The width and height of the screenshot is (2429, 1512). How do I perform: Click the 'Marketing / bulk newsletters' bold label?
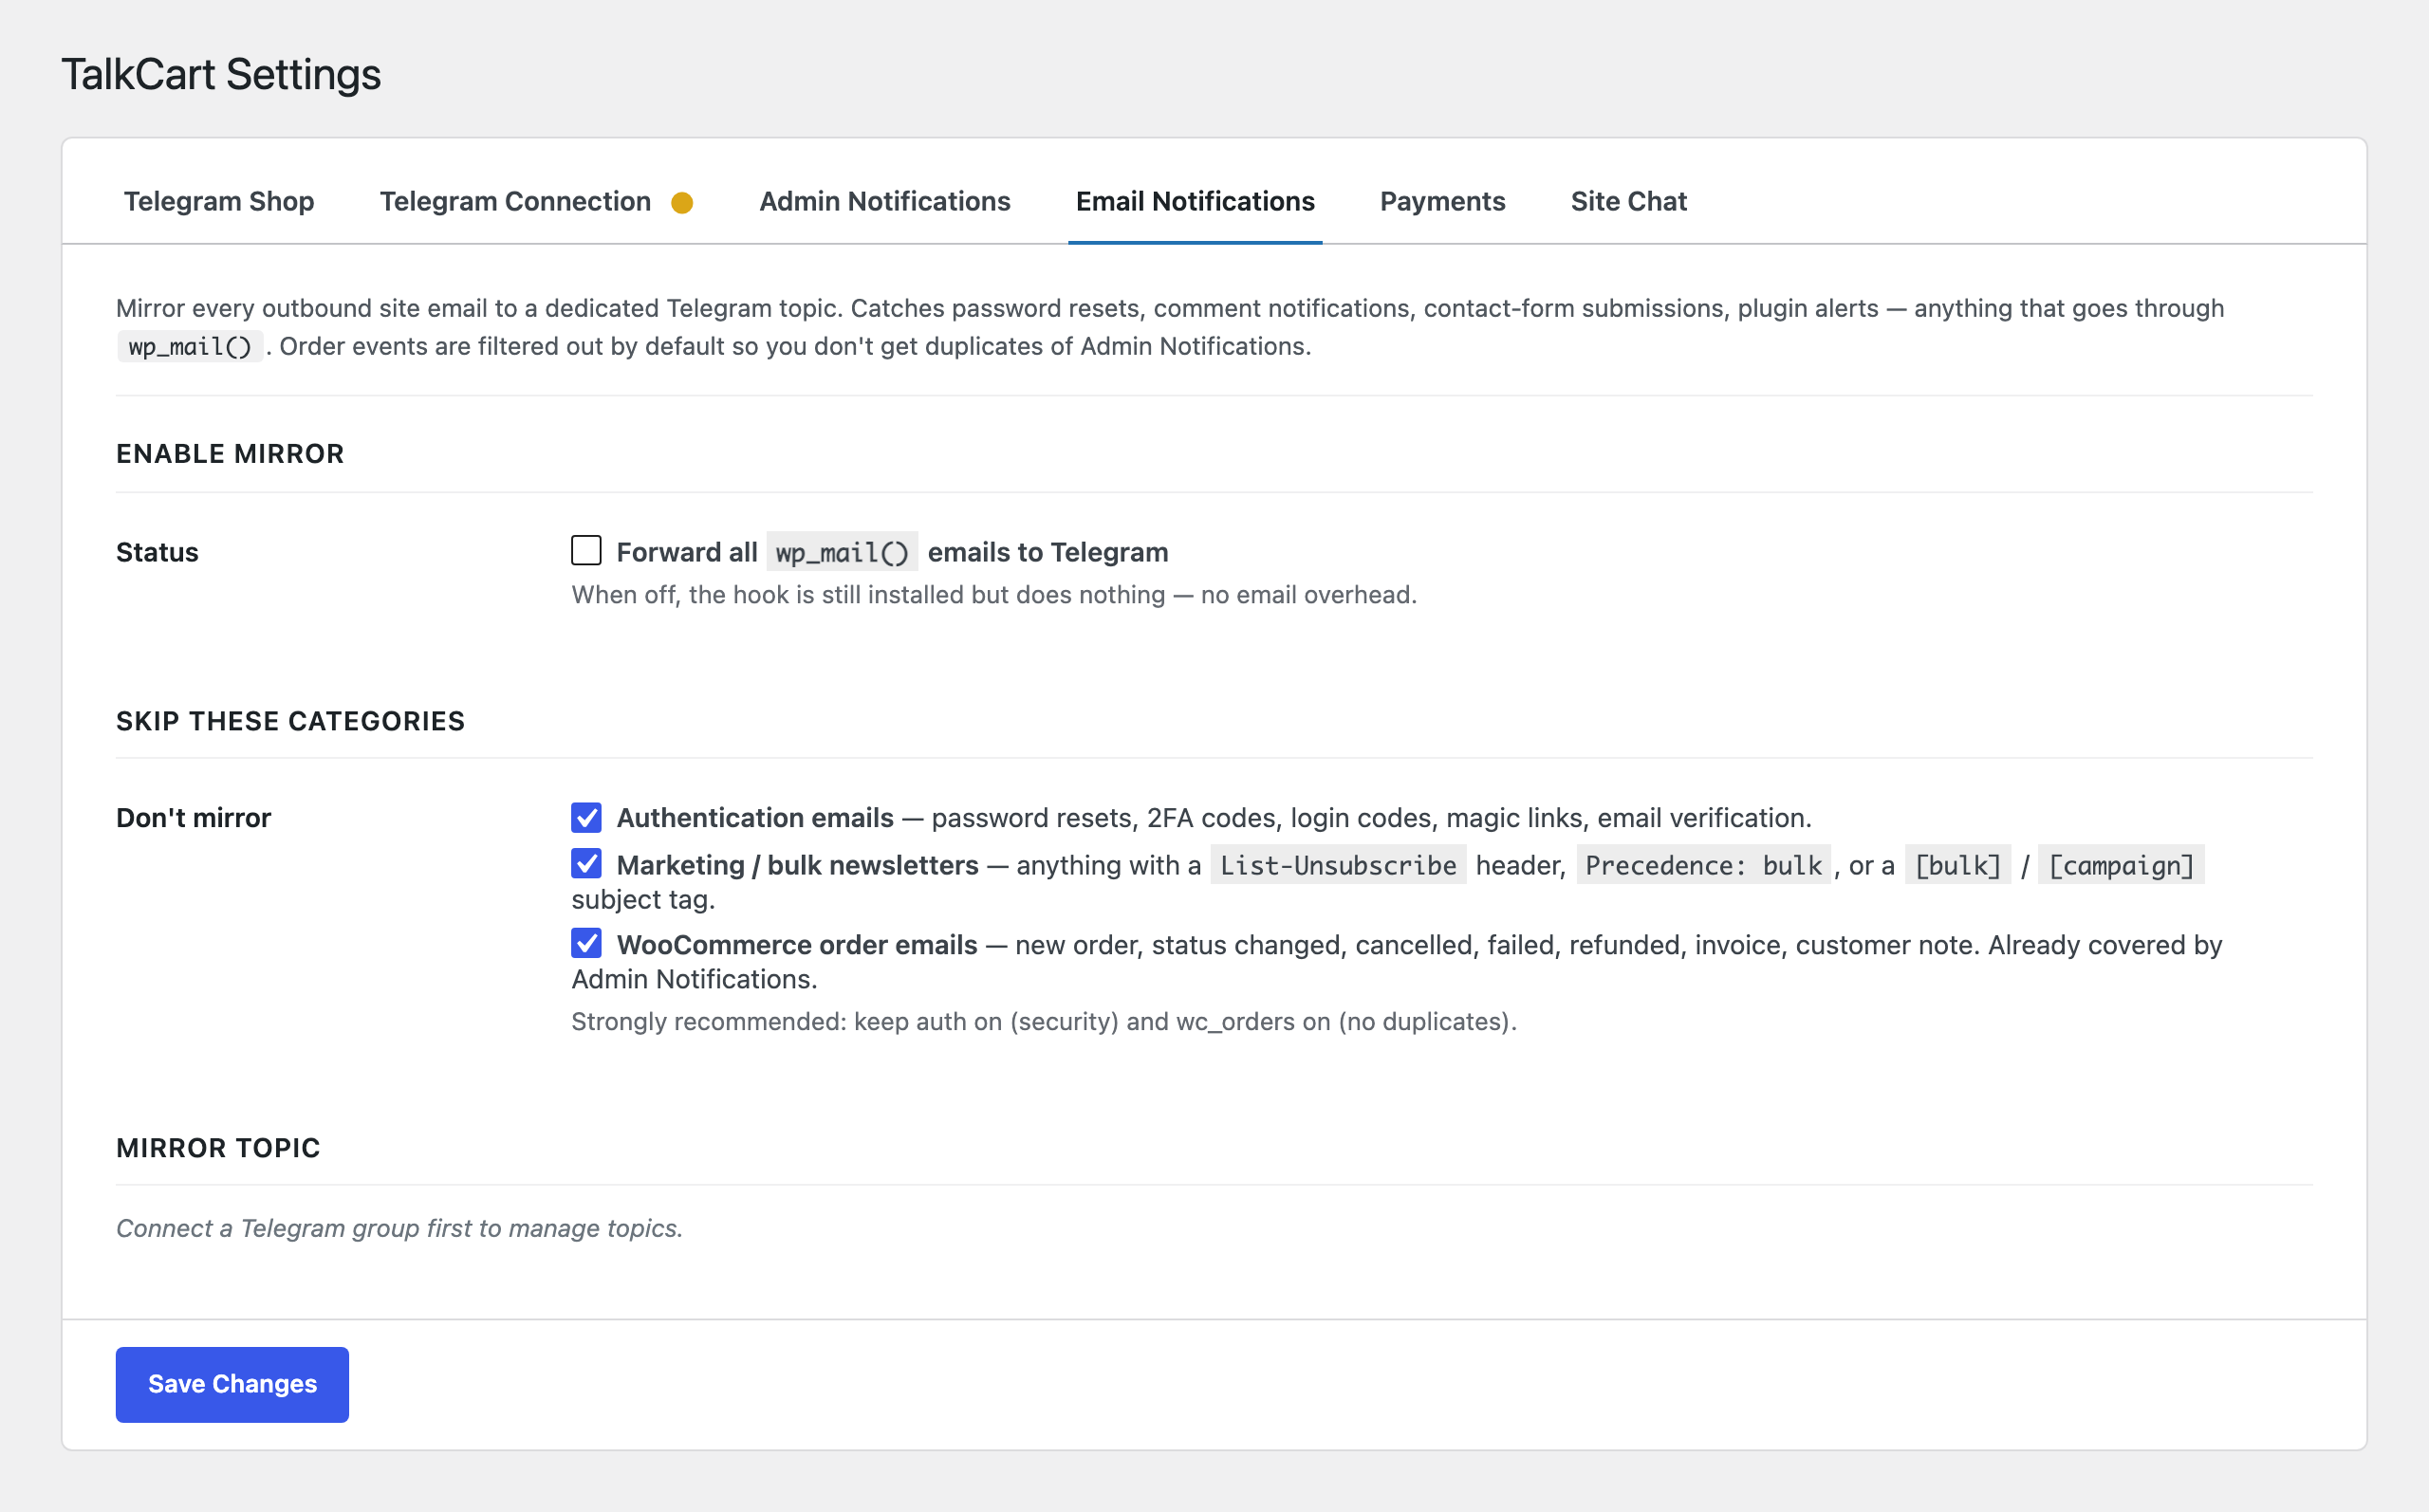point(798,865)
